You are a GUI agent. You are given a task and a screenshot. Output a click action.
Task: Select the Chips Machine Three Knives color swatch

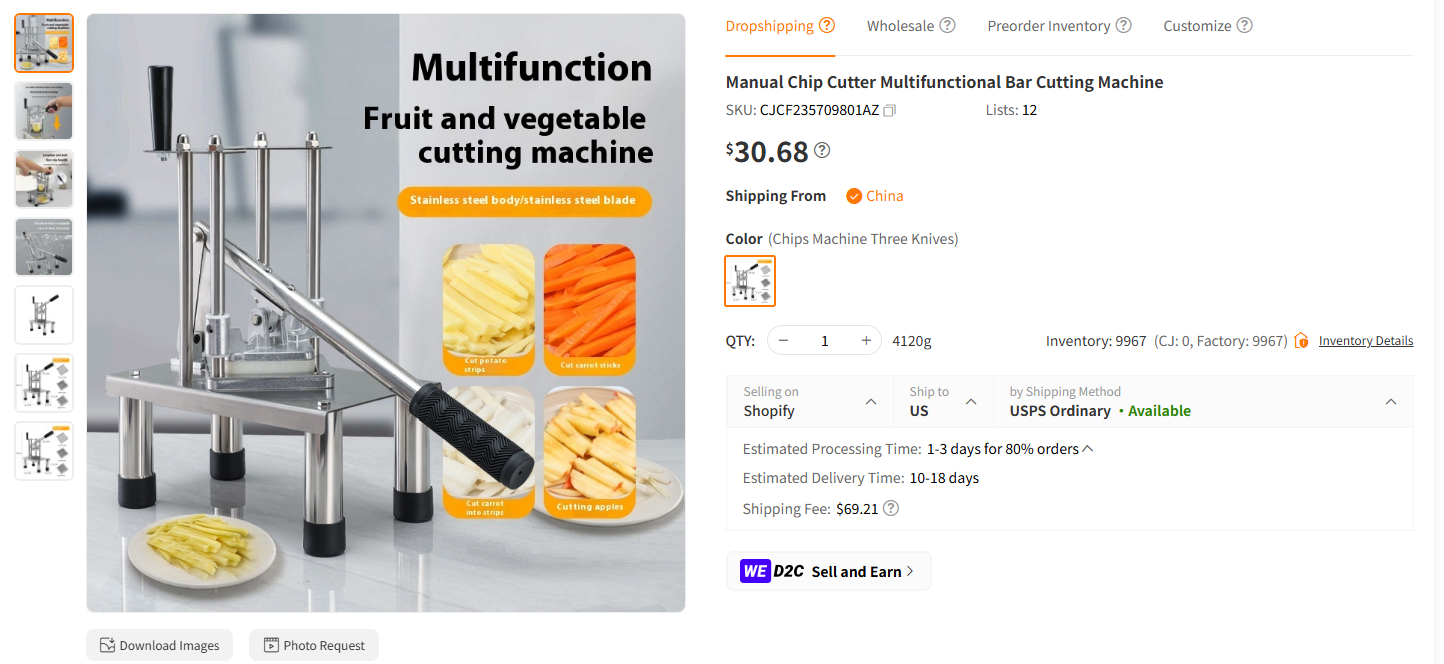pos(750,281)
